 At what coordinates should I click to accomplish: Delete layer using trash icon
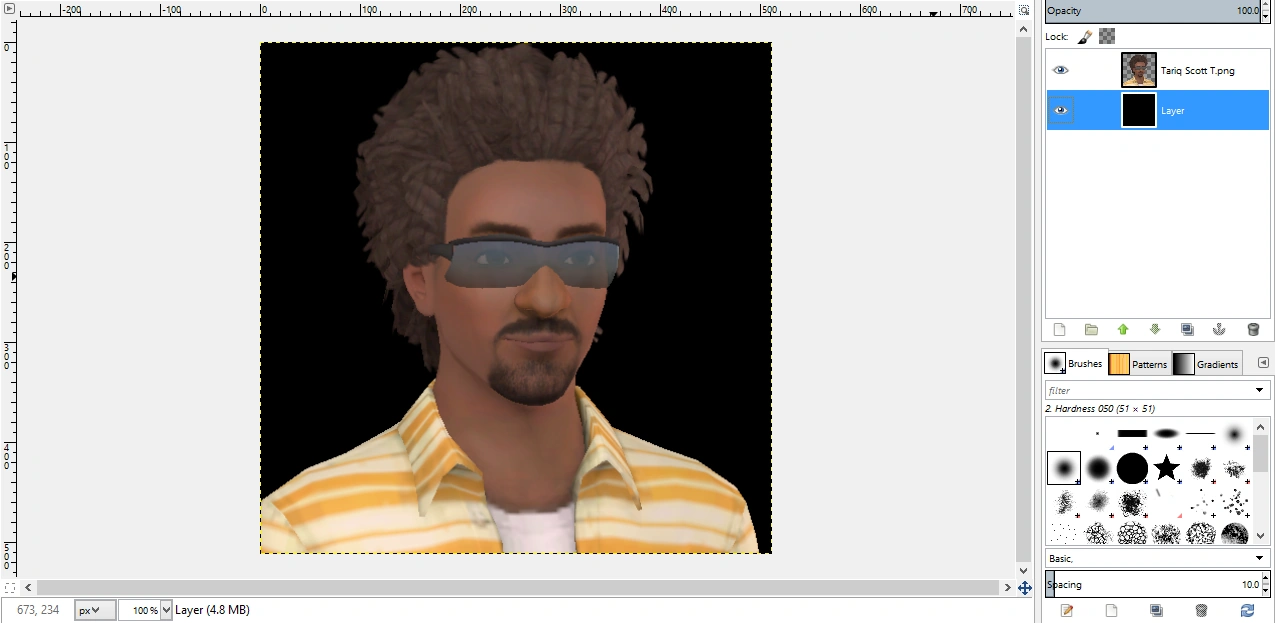[1252, 329]
